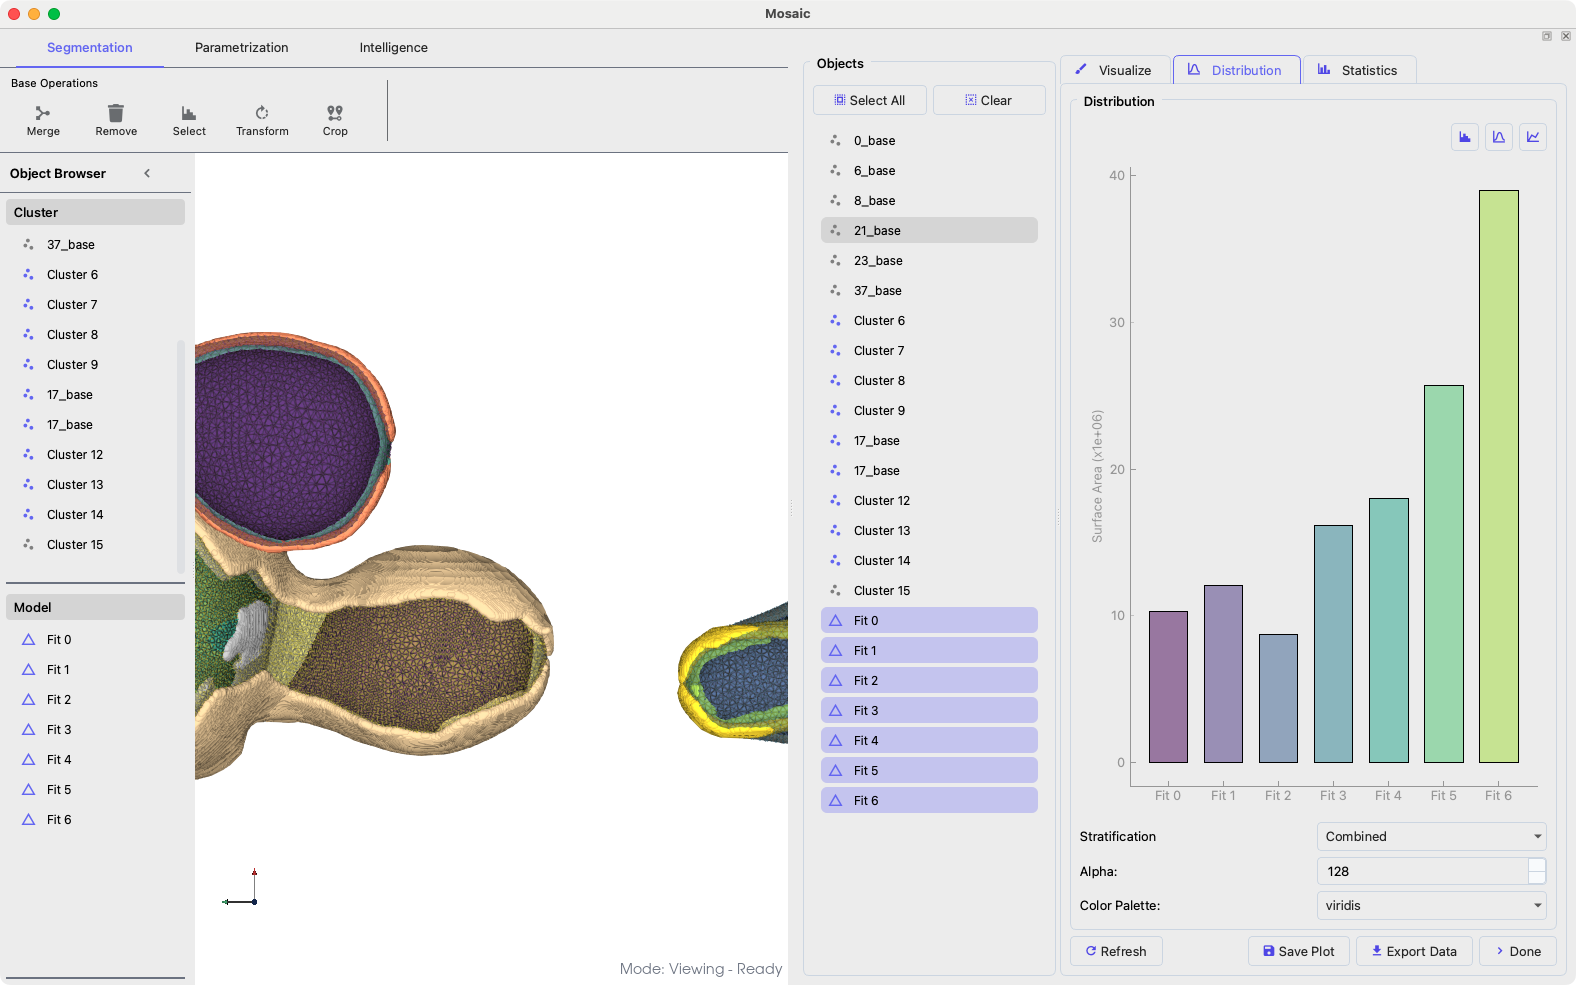Click Cluster 9 in the Objects panel
The width and height of the screenshot is (1576, 985).
929,411
